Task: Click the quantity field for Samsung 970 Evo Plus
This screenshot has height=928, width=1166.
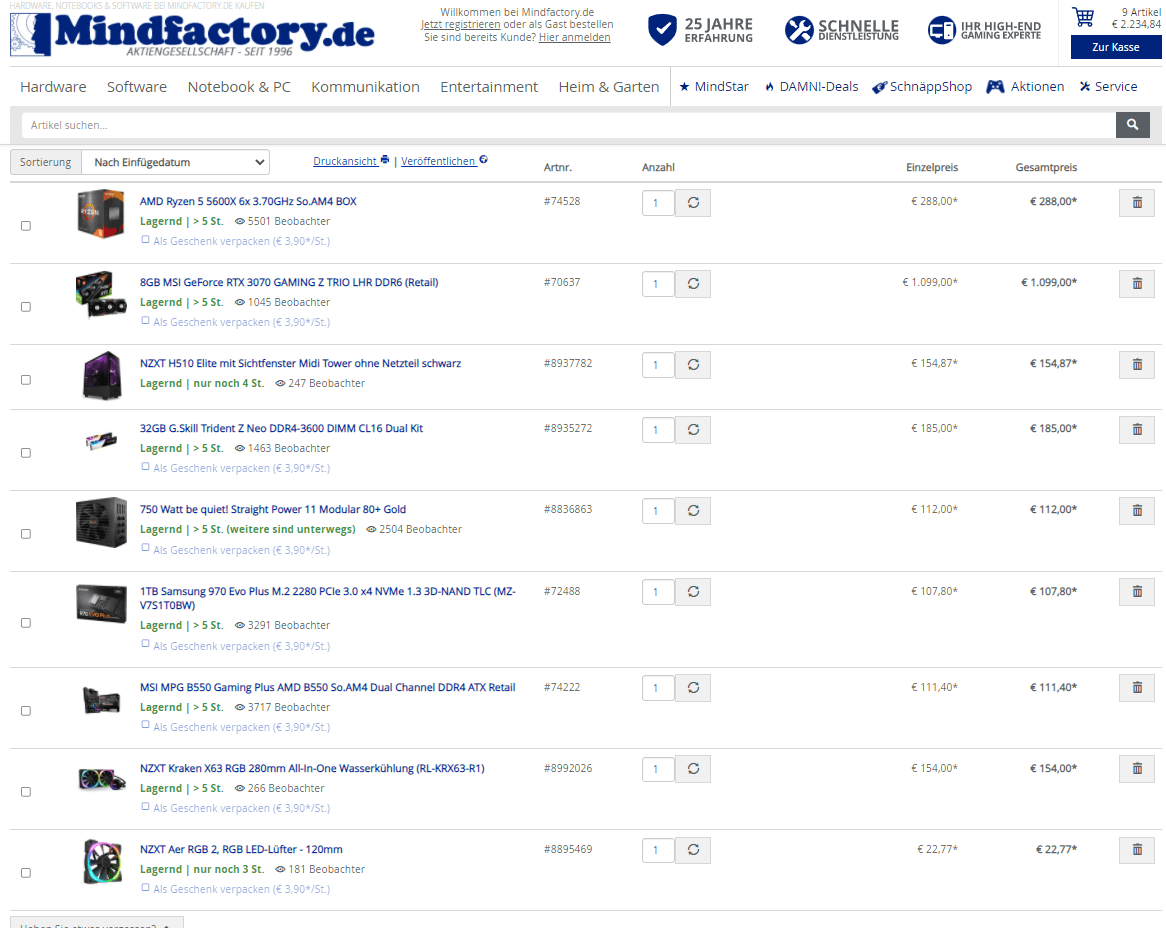Action: point(658,592)
